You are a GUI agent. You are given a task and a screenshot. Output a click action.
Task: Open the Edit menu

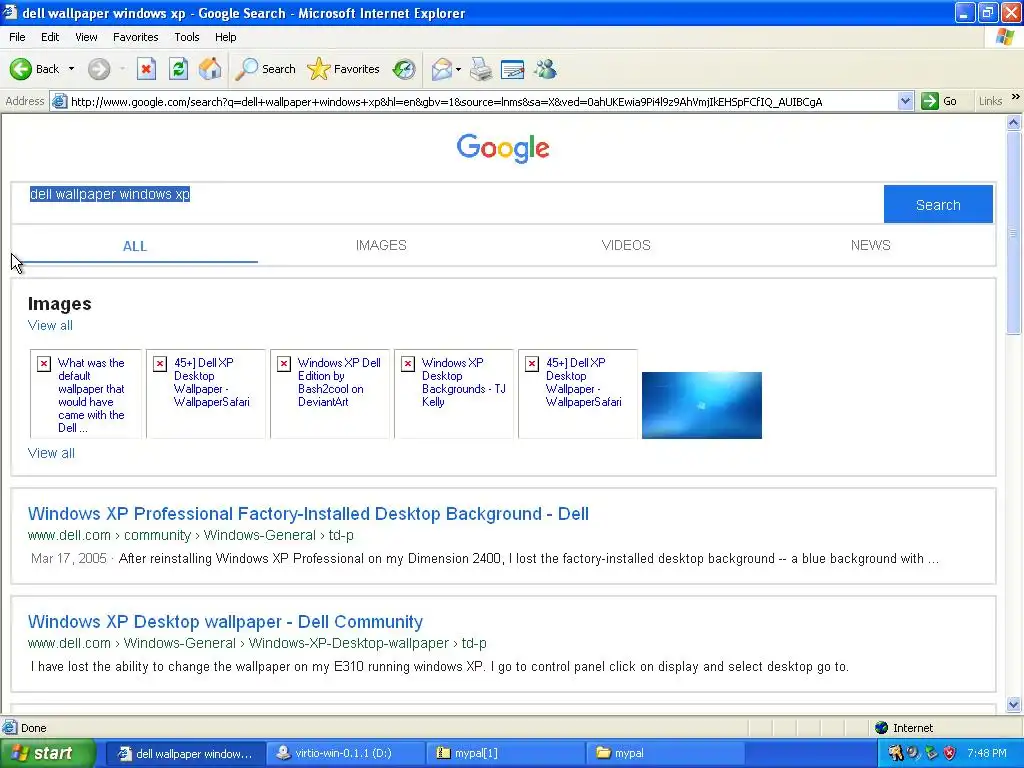click(50, 37)
